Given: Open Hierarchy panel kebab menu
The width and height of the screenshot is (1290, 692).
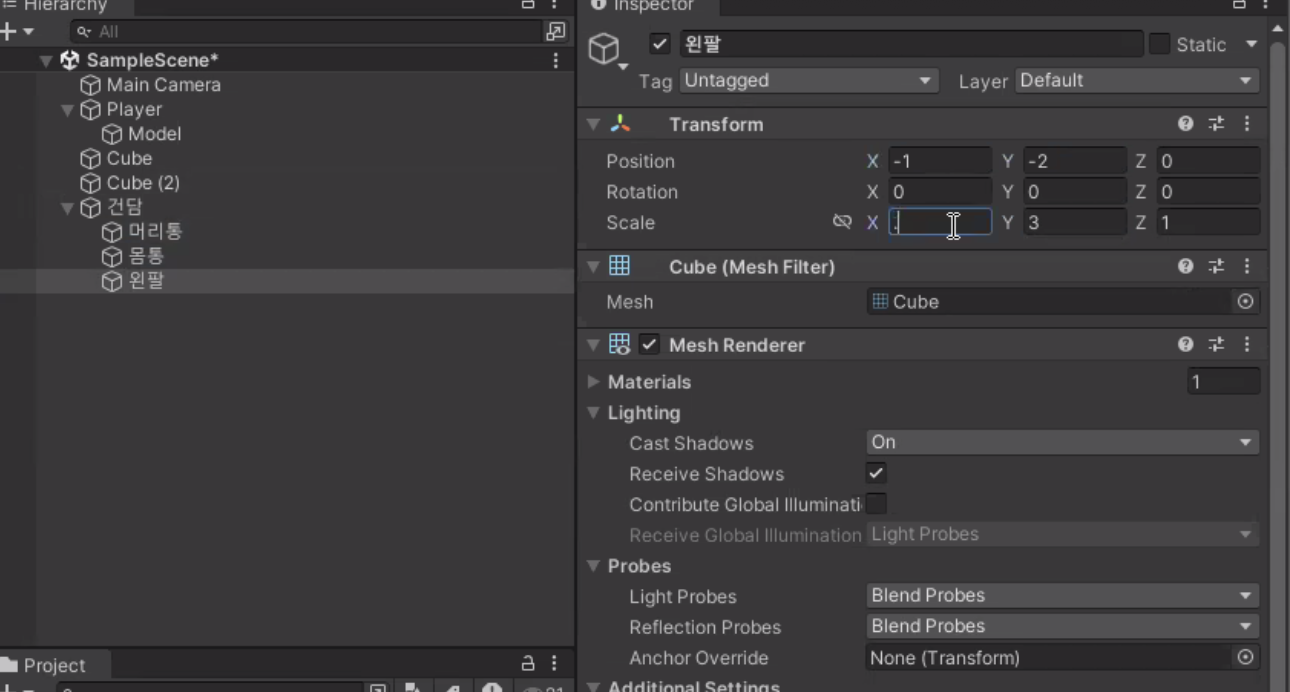Looking at the screenshot, I should [x=555, y=5].
